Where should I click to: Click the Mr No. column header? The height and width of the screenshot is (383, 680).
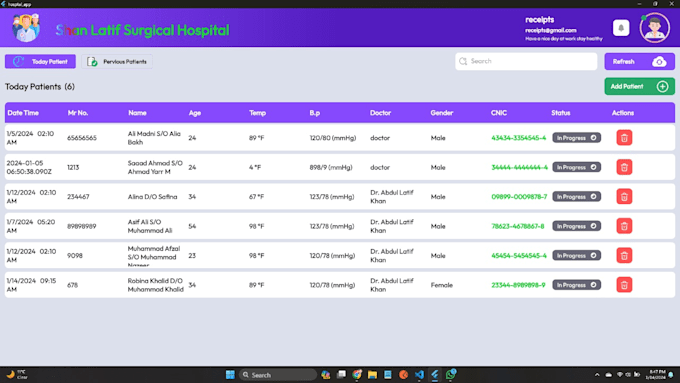point(78,113)
